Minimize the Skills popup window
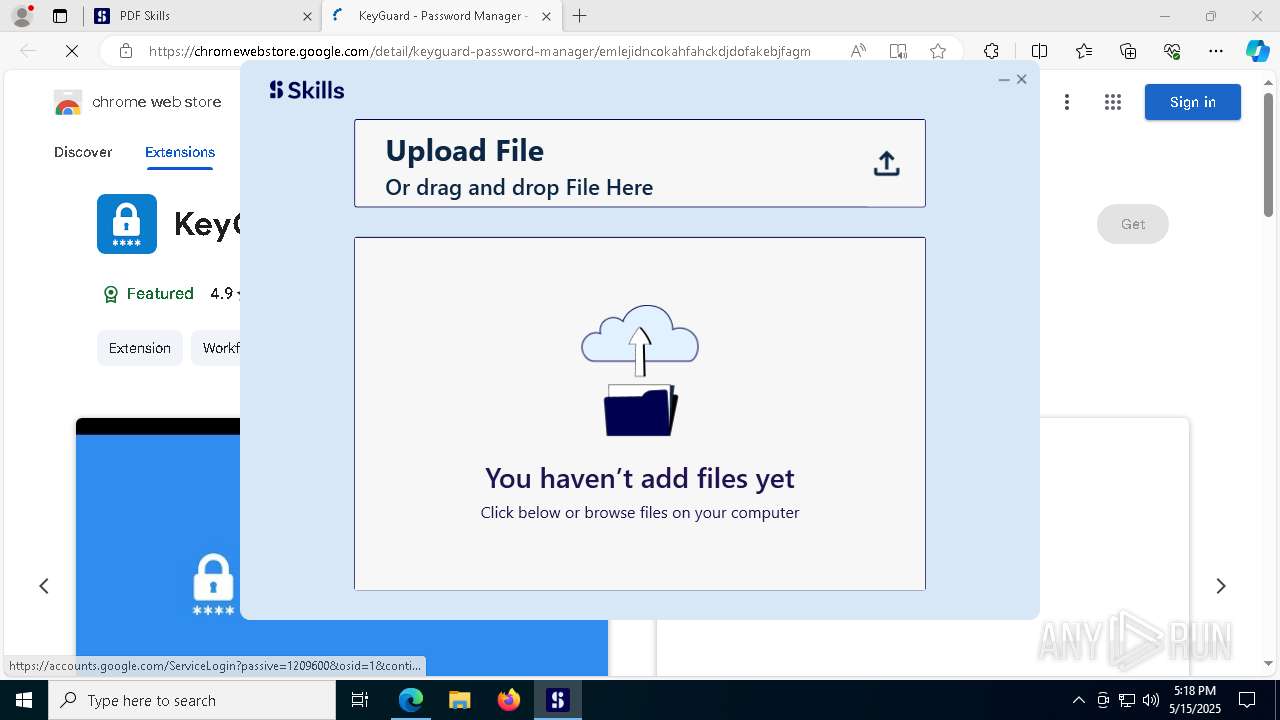 1004,80
